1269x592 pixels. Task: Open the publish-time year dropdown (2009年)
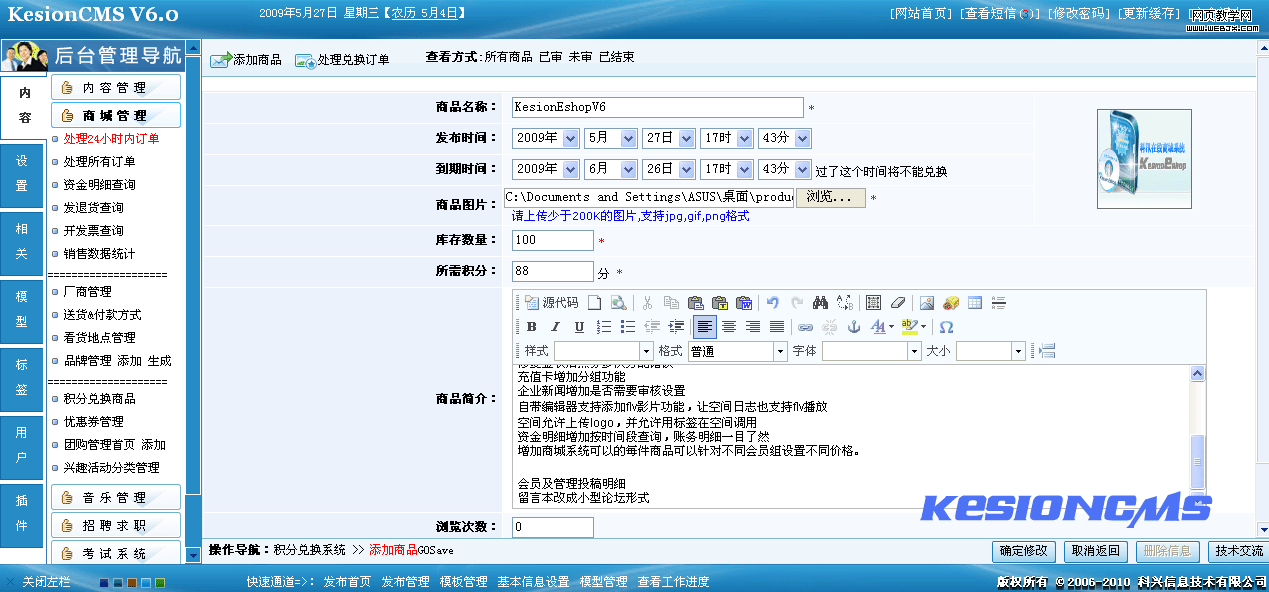pos(570,139)
